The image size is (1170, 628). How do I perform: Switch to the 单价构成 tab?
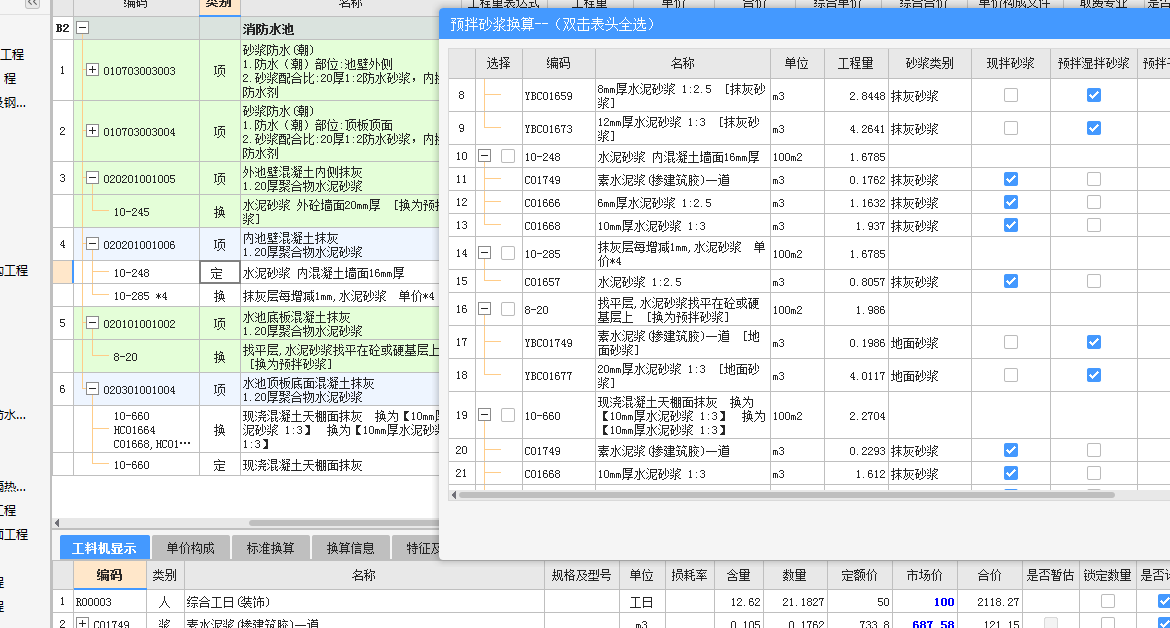click(190, 548)
